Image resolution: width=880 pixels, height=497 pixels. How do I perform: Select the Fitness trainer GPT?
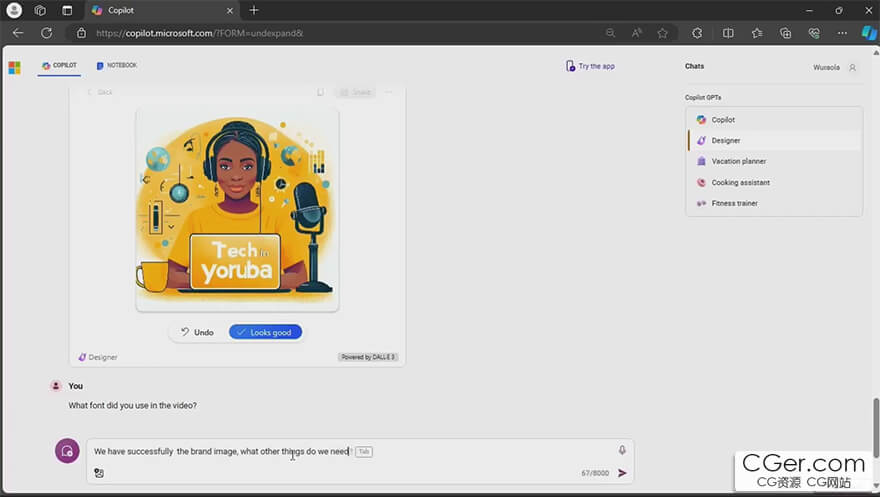774,203
